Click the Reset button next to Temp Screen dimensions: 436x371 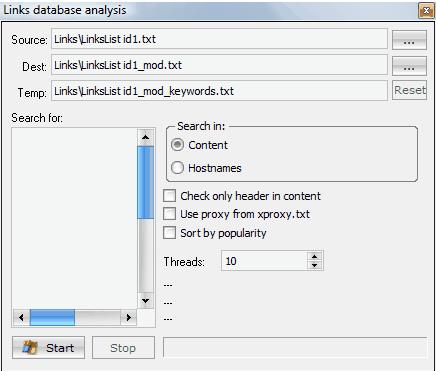coord(409,90)
